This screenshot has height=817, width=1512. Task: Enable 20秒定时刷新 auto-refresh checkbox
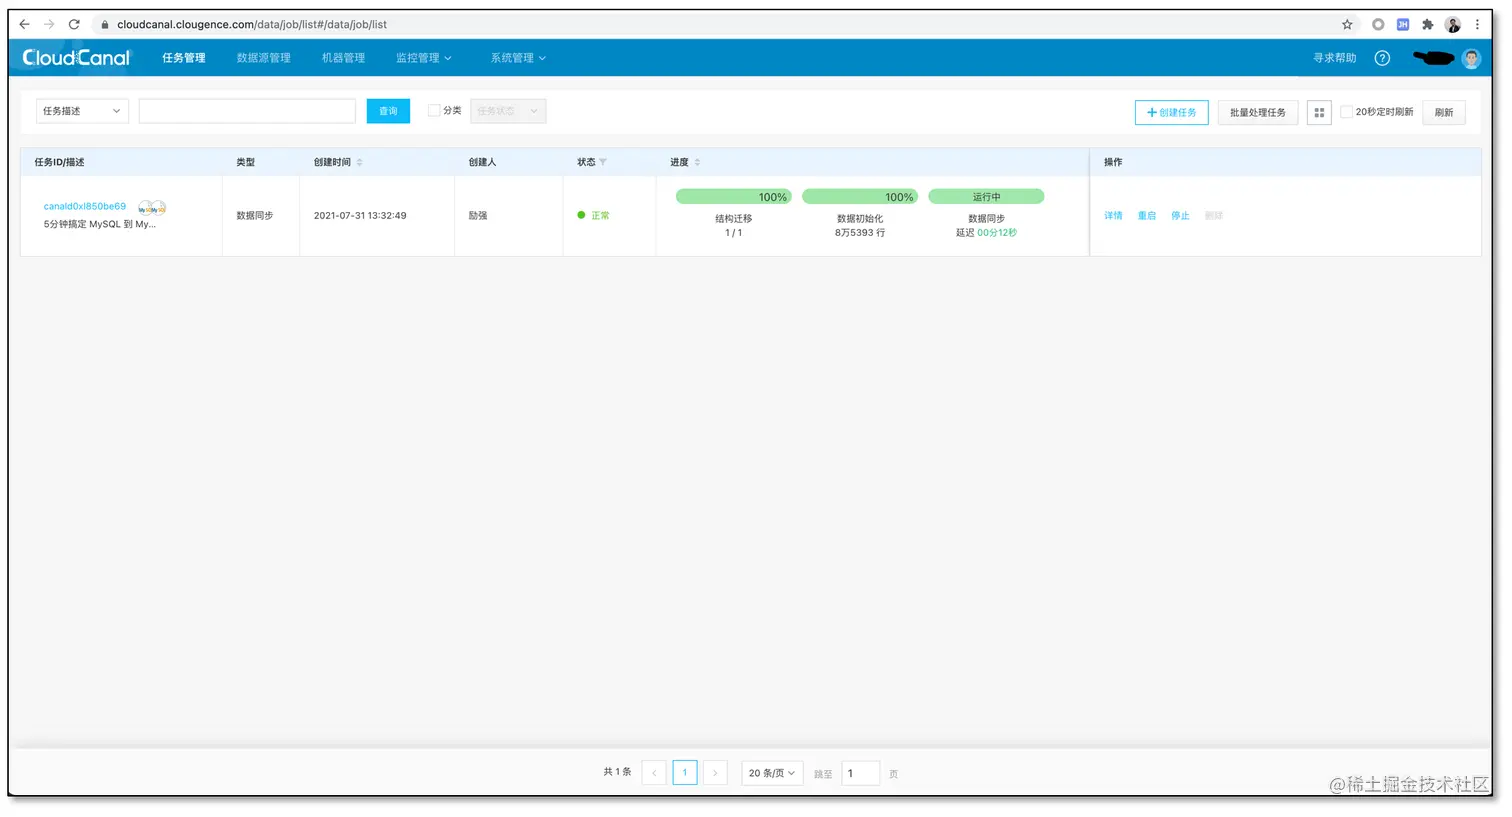pyautogui.click(x=1346, y=112)
